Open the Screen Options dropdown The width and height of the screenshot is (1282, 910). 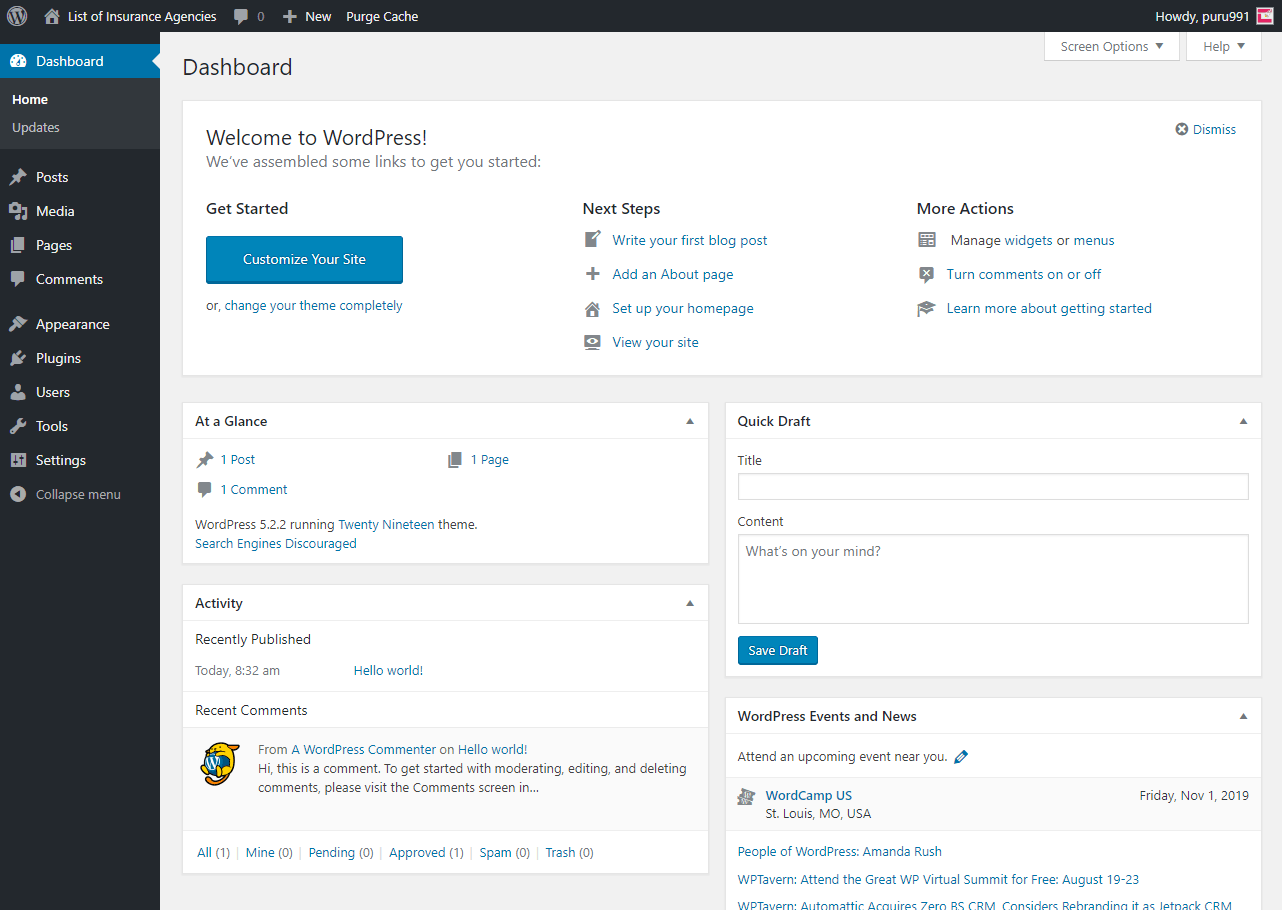[1112, 46]
